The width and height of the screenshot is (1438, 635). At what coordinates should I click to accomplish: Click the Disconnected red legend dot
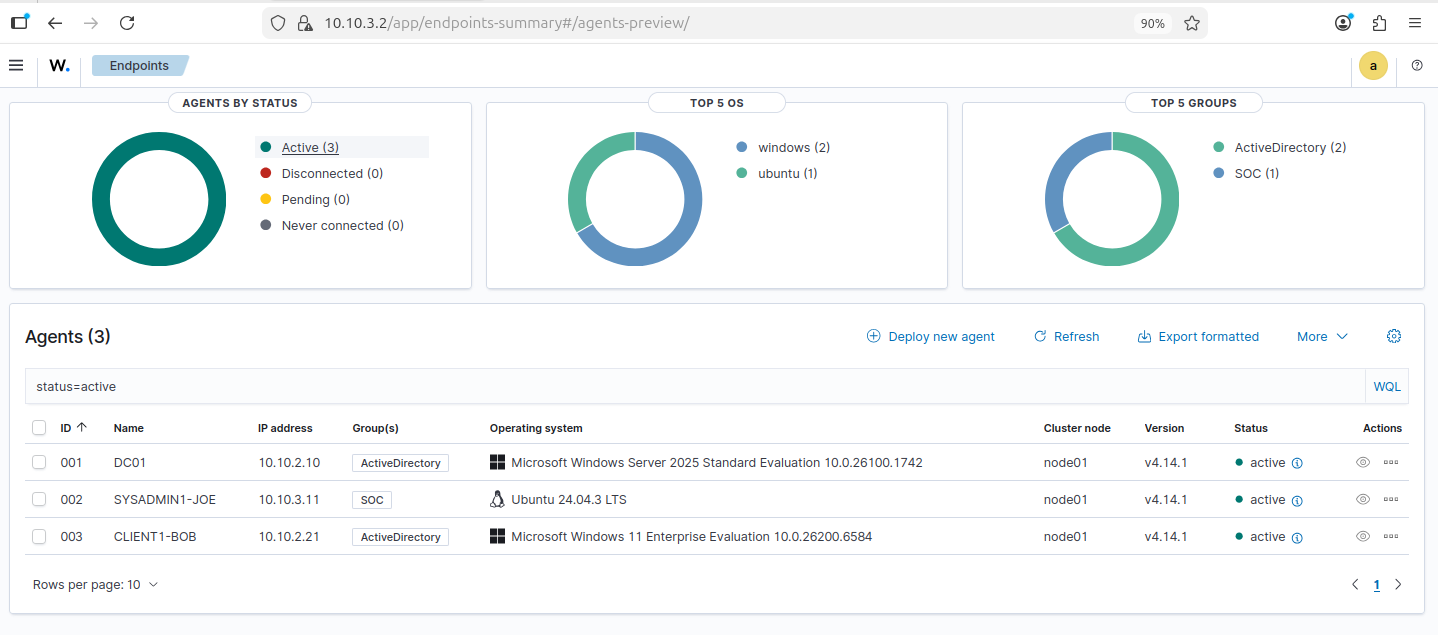pyautogui.click(x=266, y=174)
